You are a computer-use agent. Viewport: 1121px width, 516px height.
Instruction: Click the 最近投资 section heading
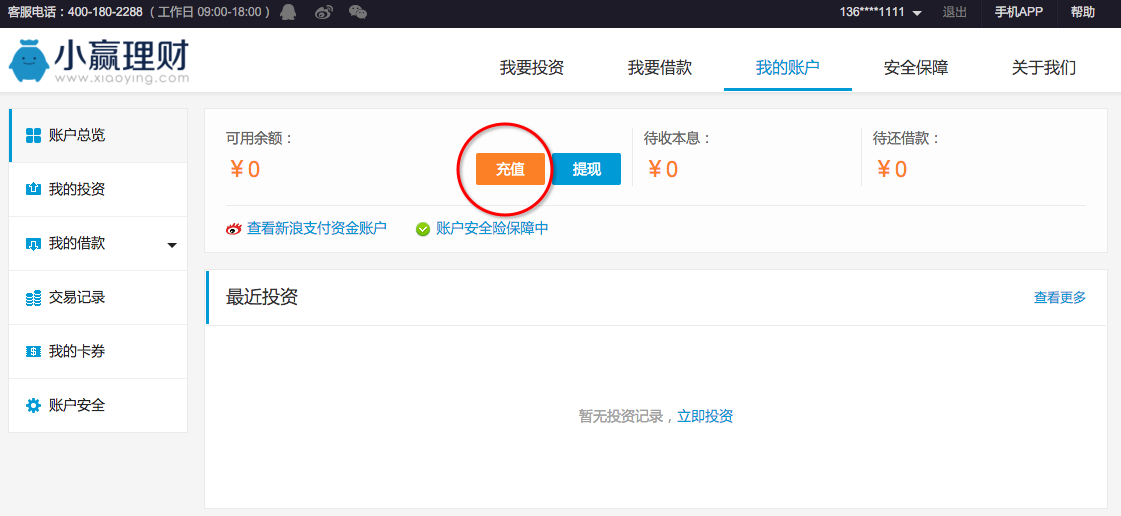click(262, 297)
